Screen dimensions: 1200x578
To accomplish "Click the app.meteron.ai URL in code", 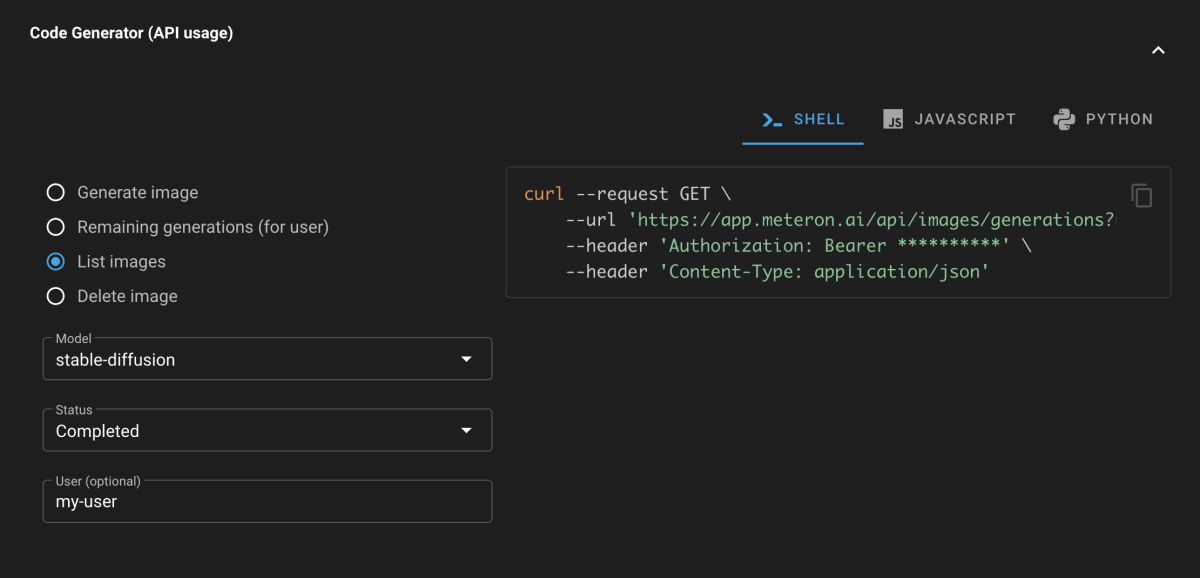I will point(870,220).
